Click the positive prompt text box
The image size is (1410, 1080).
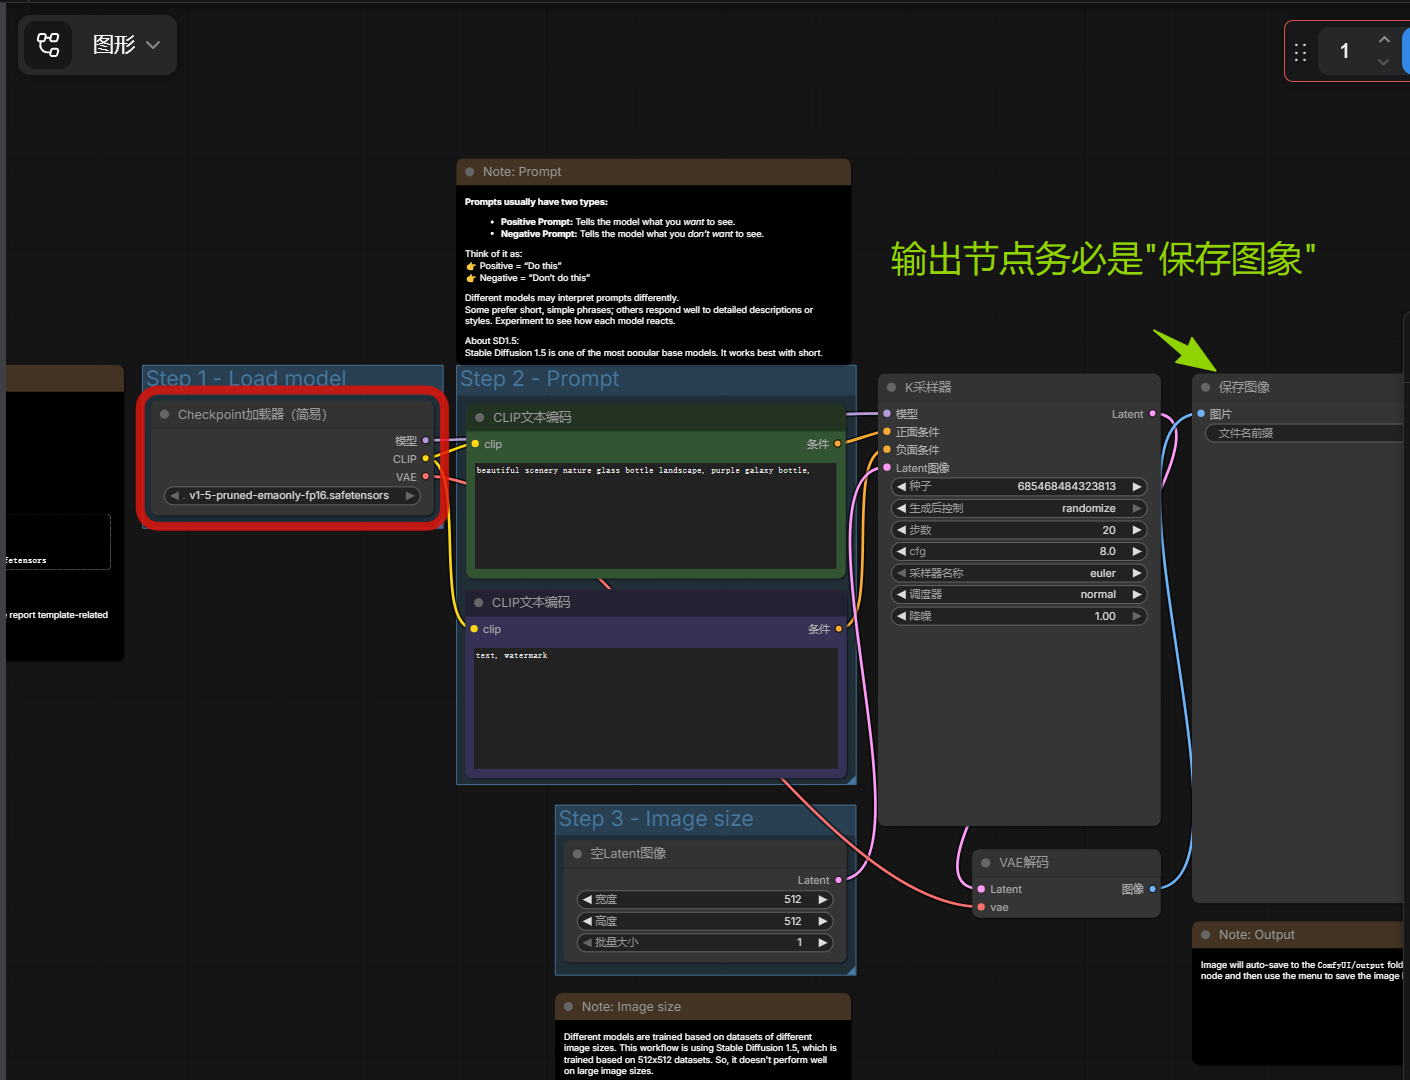coord(656,515)
